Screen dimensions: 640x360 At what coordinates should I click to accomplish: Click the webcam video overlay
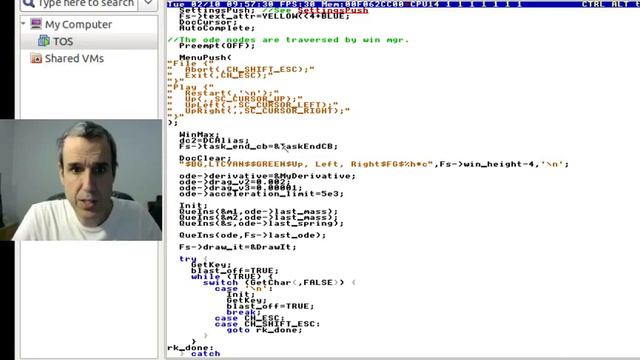click(81, 180)
